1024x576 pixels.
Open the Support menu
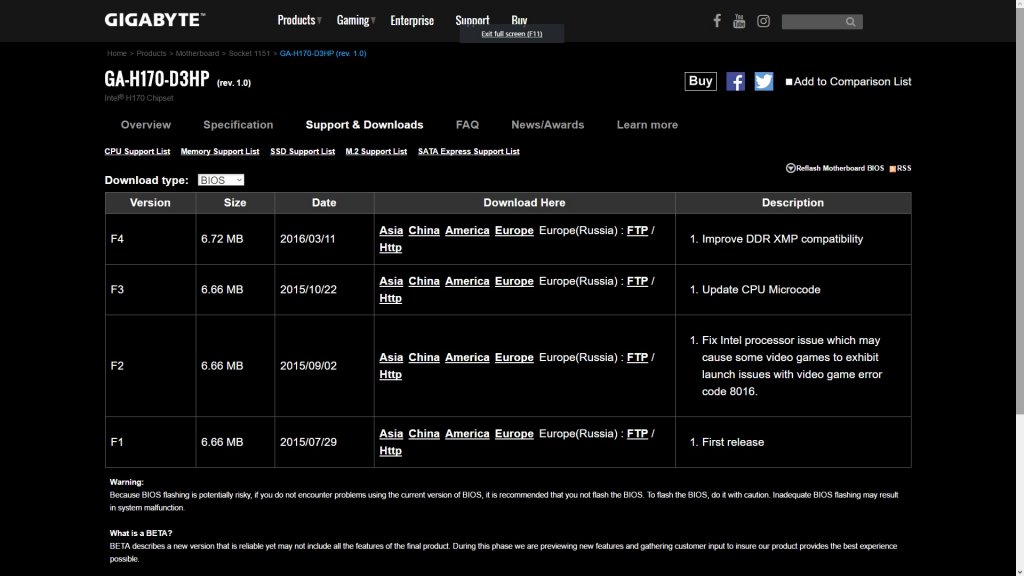click(472, 20)
